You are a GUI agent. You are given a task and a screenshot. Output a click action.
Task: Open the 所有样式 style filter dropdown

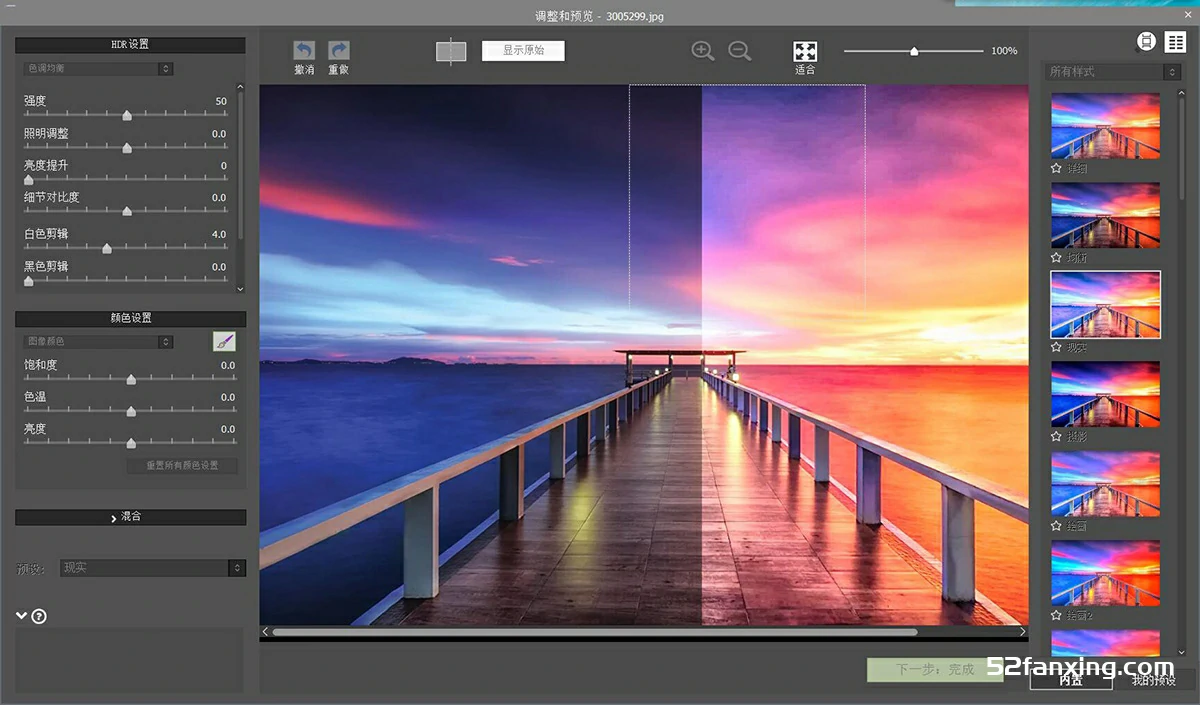coord(1113,72)
